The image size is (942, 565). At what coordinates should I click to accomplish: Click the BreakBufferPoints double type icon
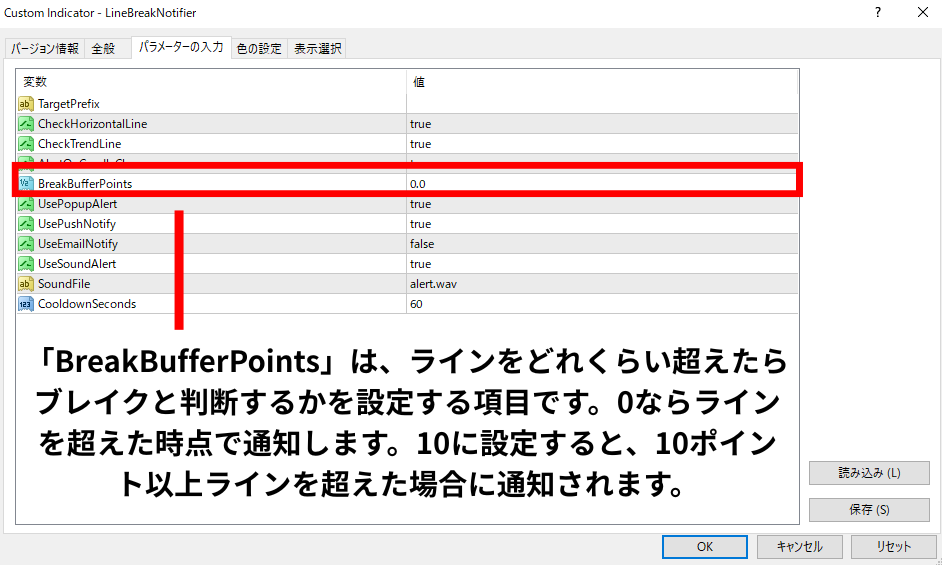(26, 184)
